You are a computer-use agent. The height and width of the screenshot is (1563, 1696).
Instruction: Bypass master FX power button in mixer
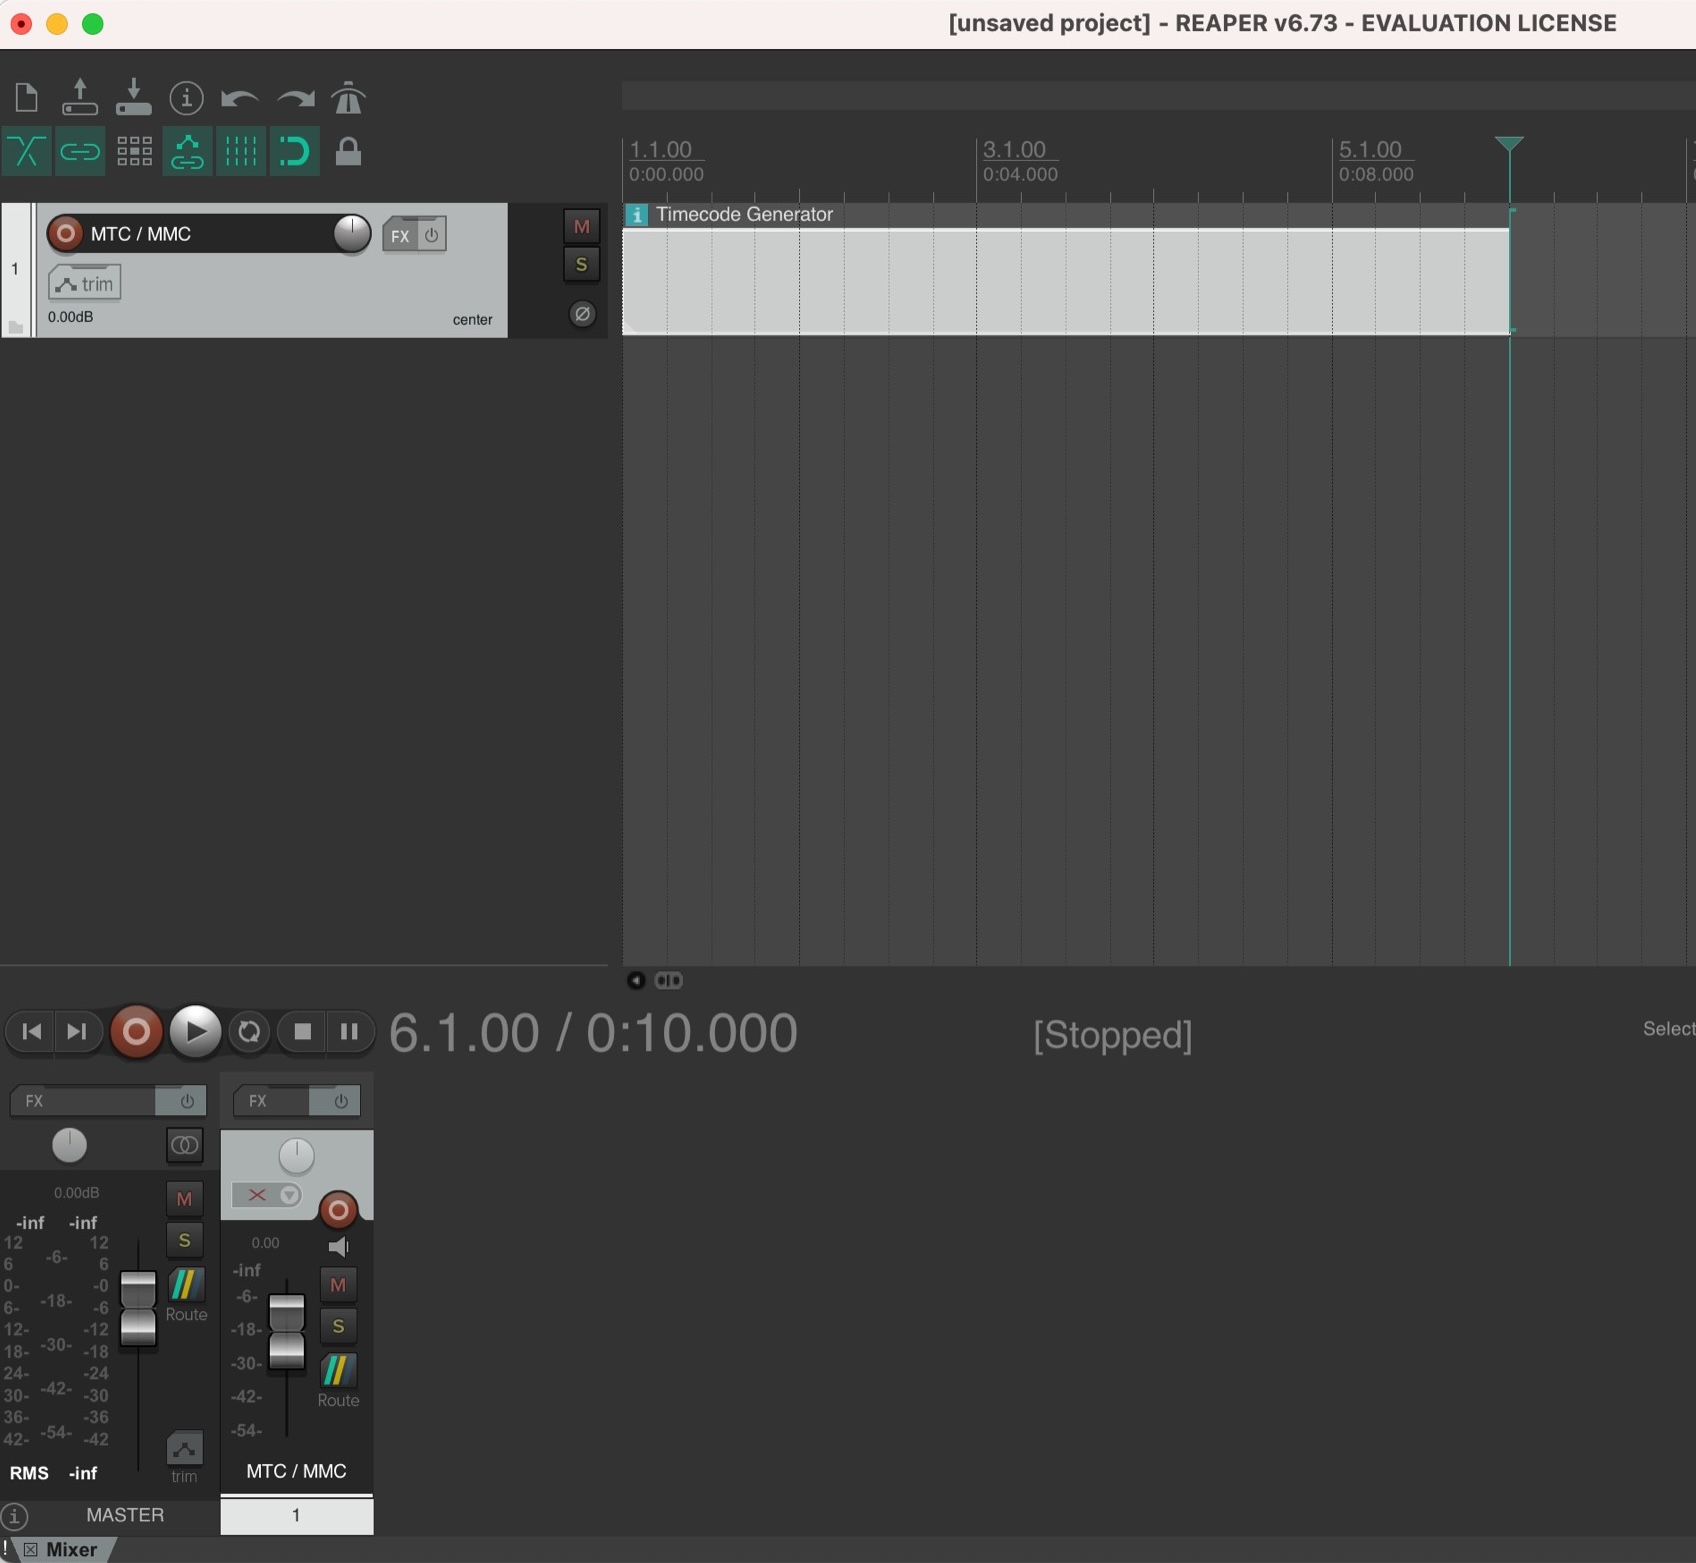click(x=186, y=1101)
